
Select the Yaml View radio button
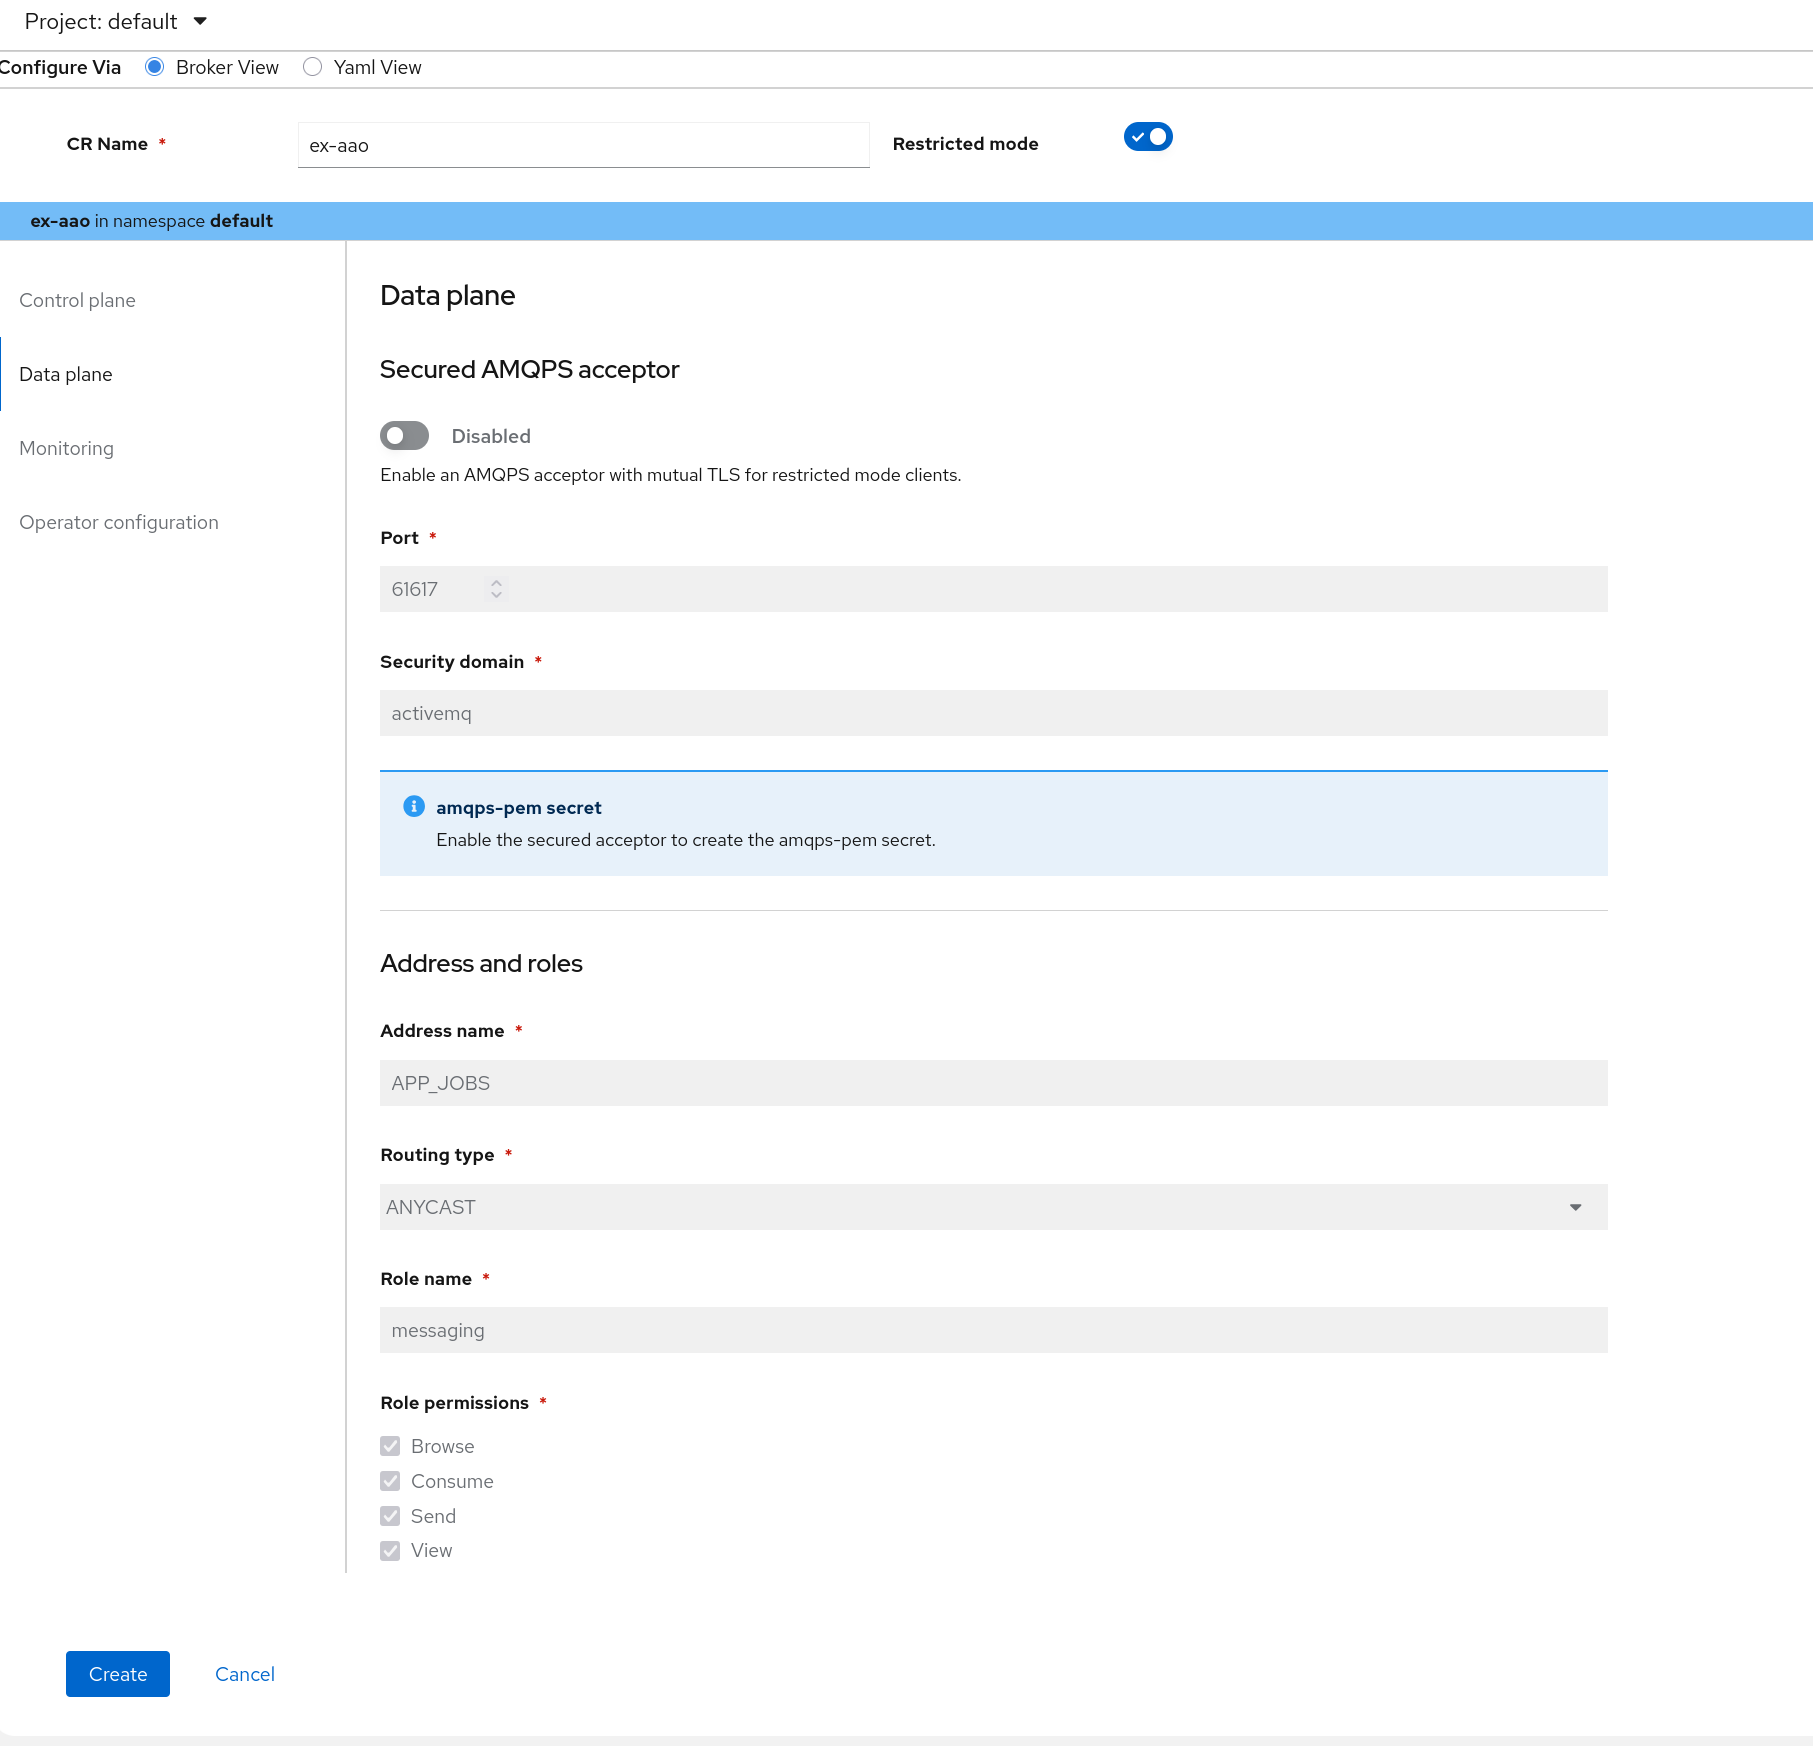(313, 67)
